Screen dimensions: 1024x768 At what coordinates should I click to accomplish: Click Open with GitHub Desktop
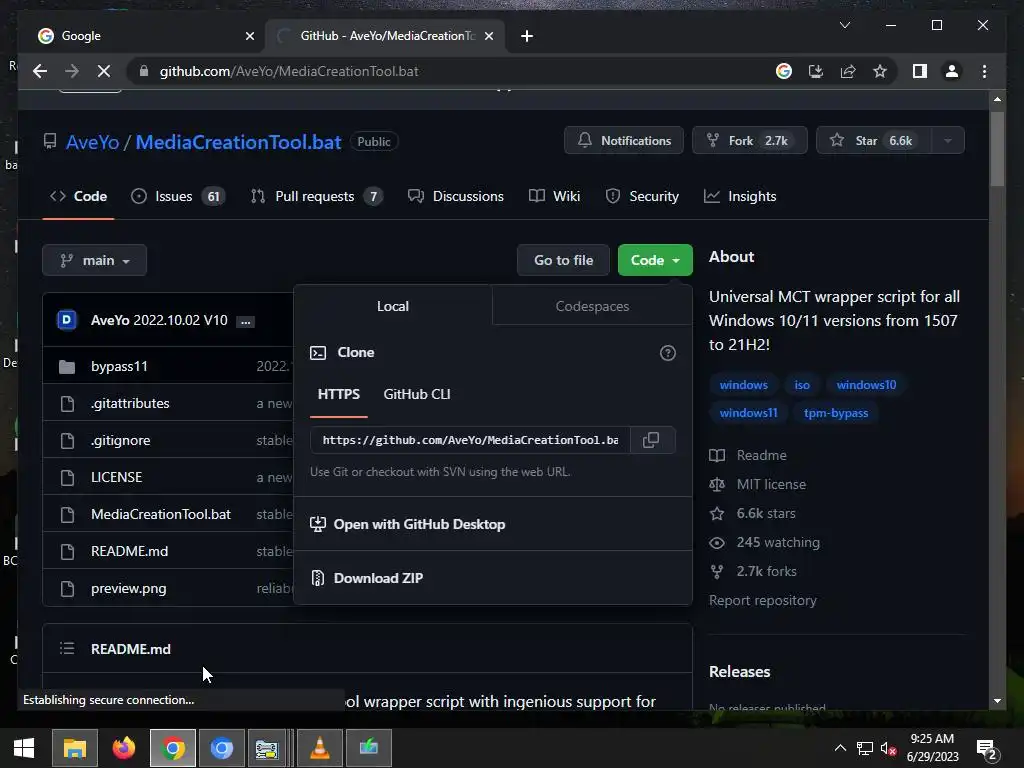419,524
